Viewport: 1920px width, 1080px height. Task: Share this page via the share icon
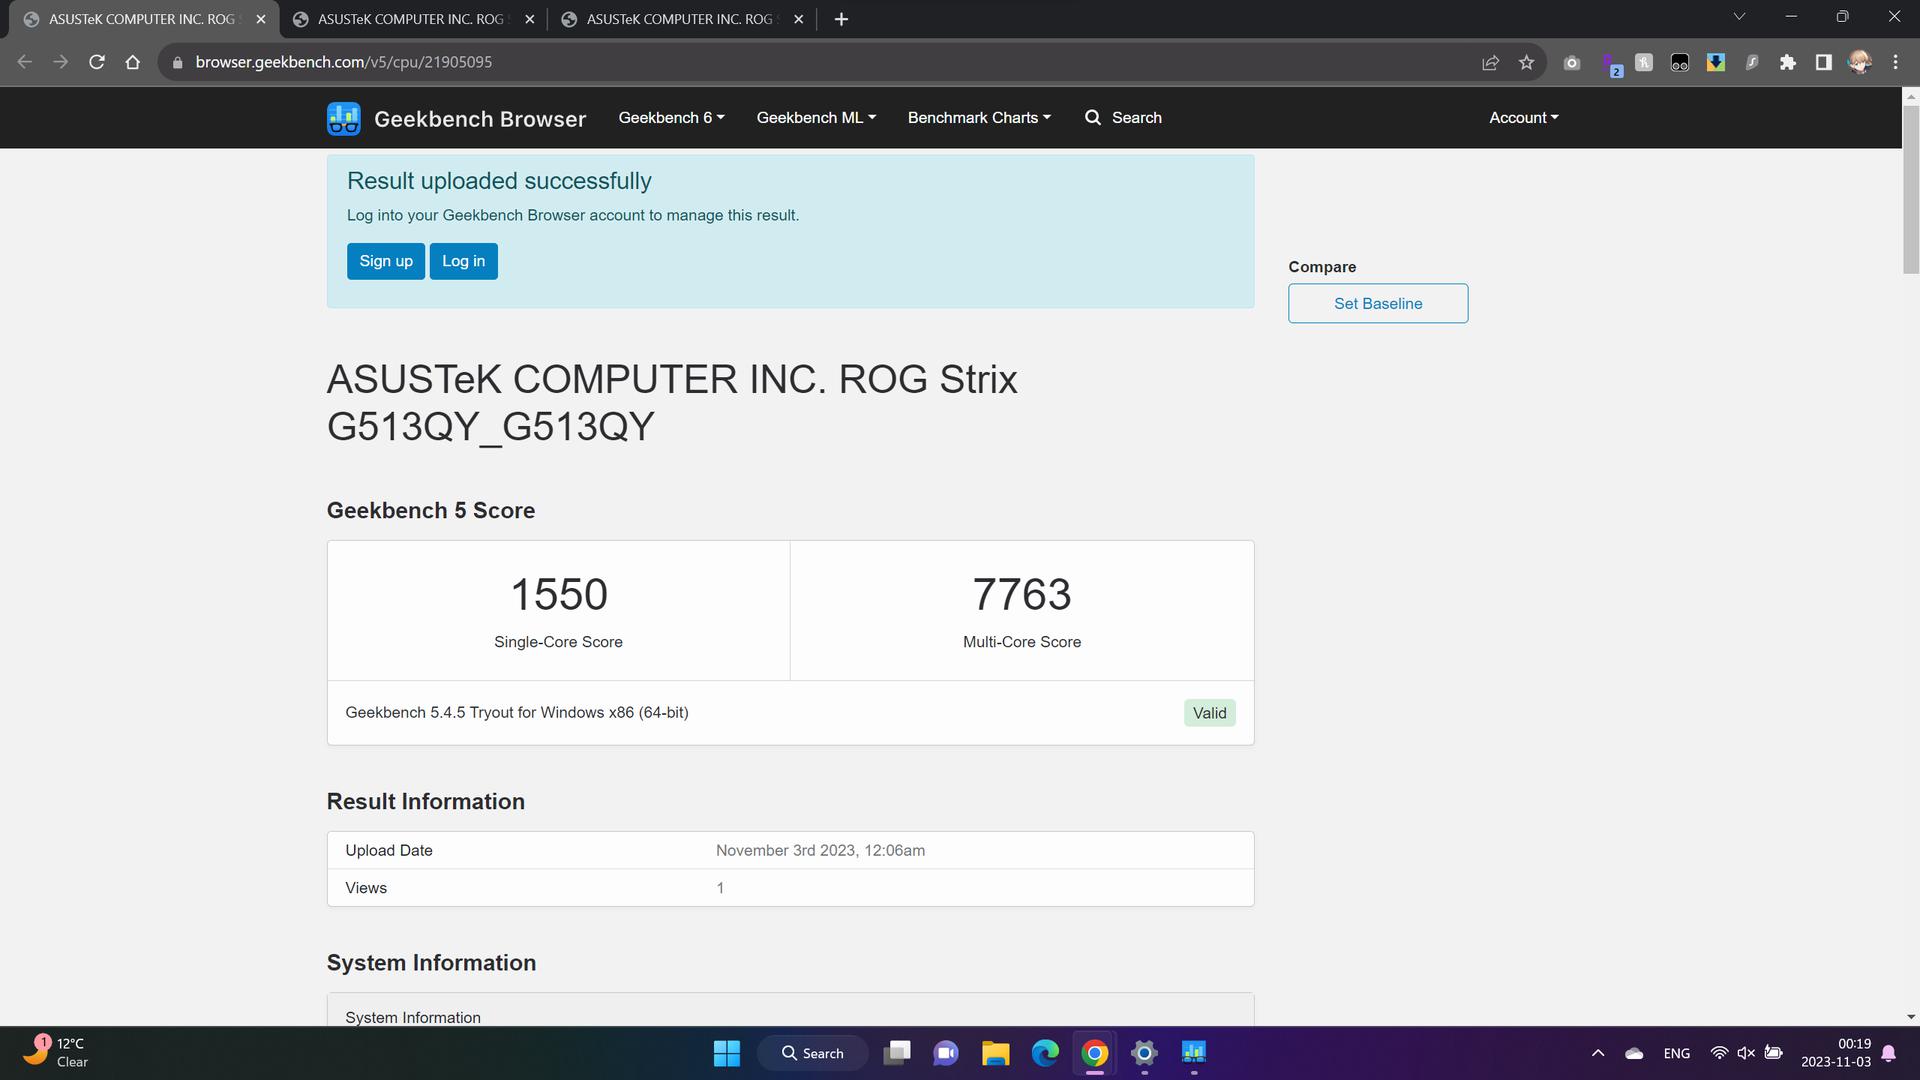coord(1490,62)
